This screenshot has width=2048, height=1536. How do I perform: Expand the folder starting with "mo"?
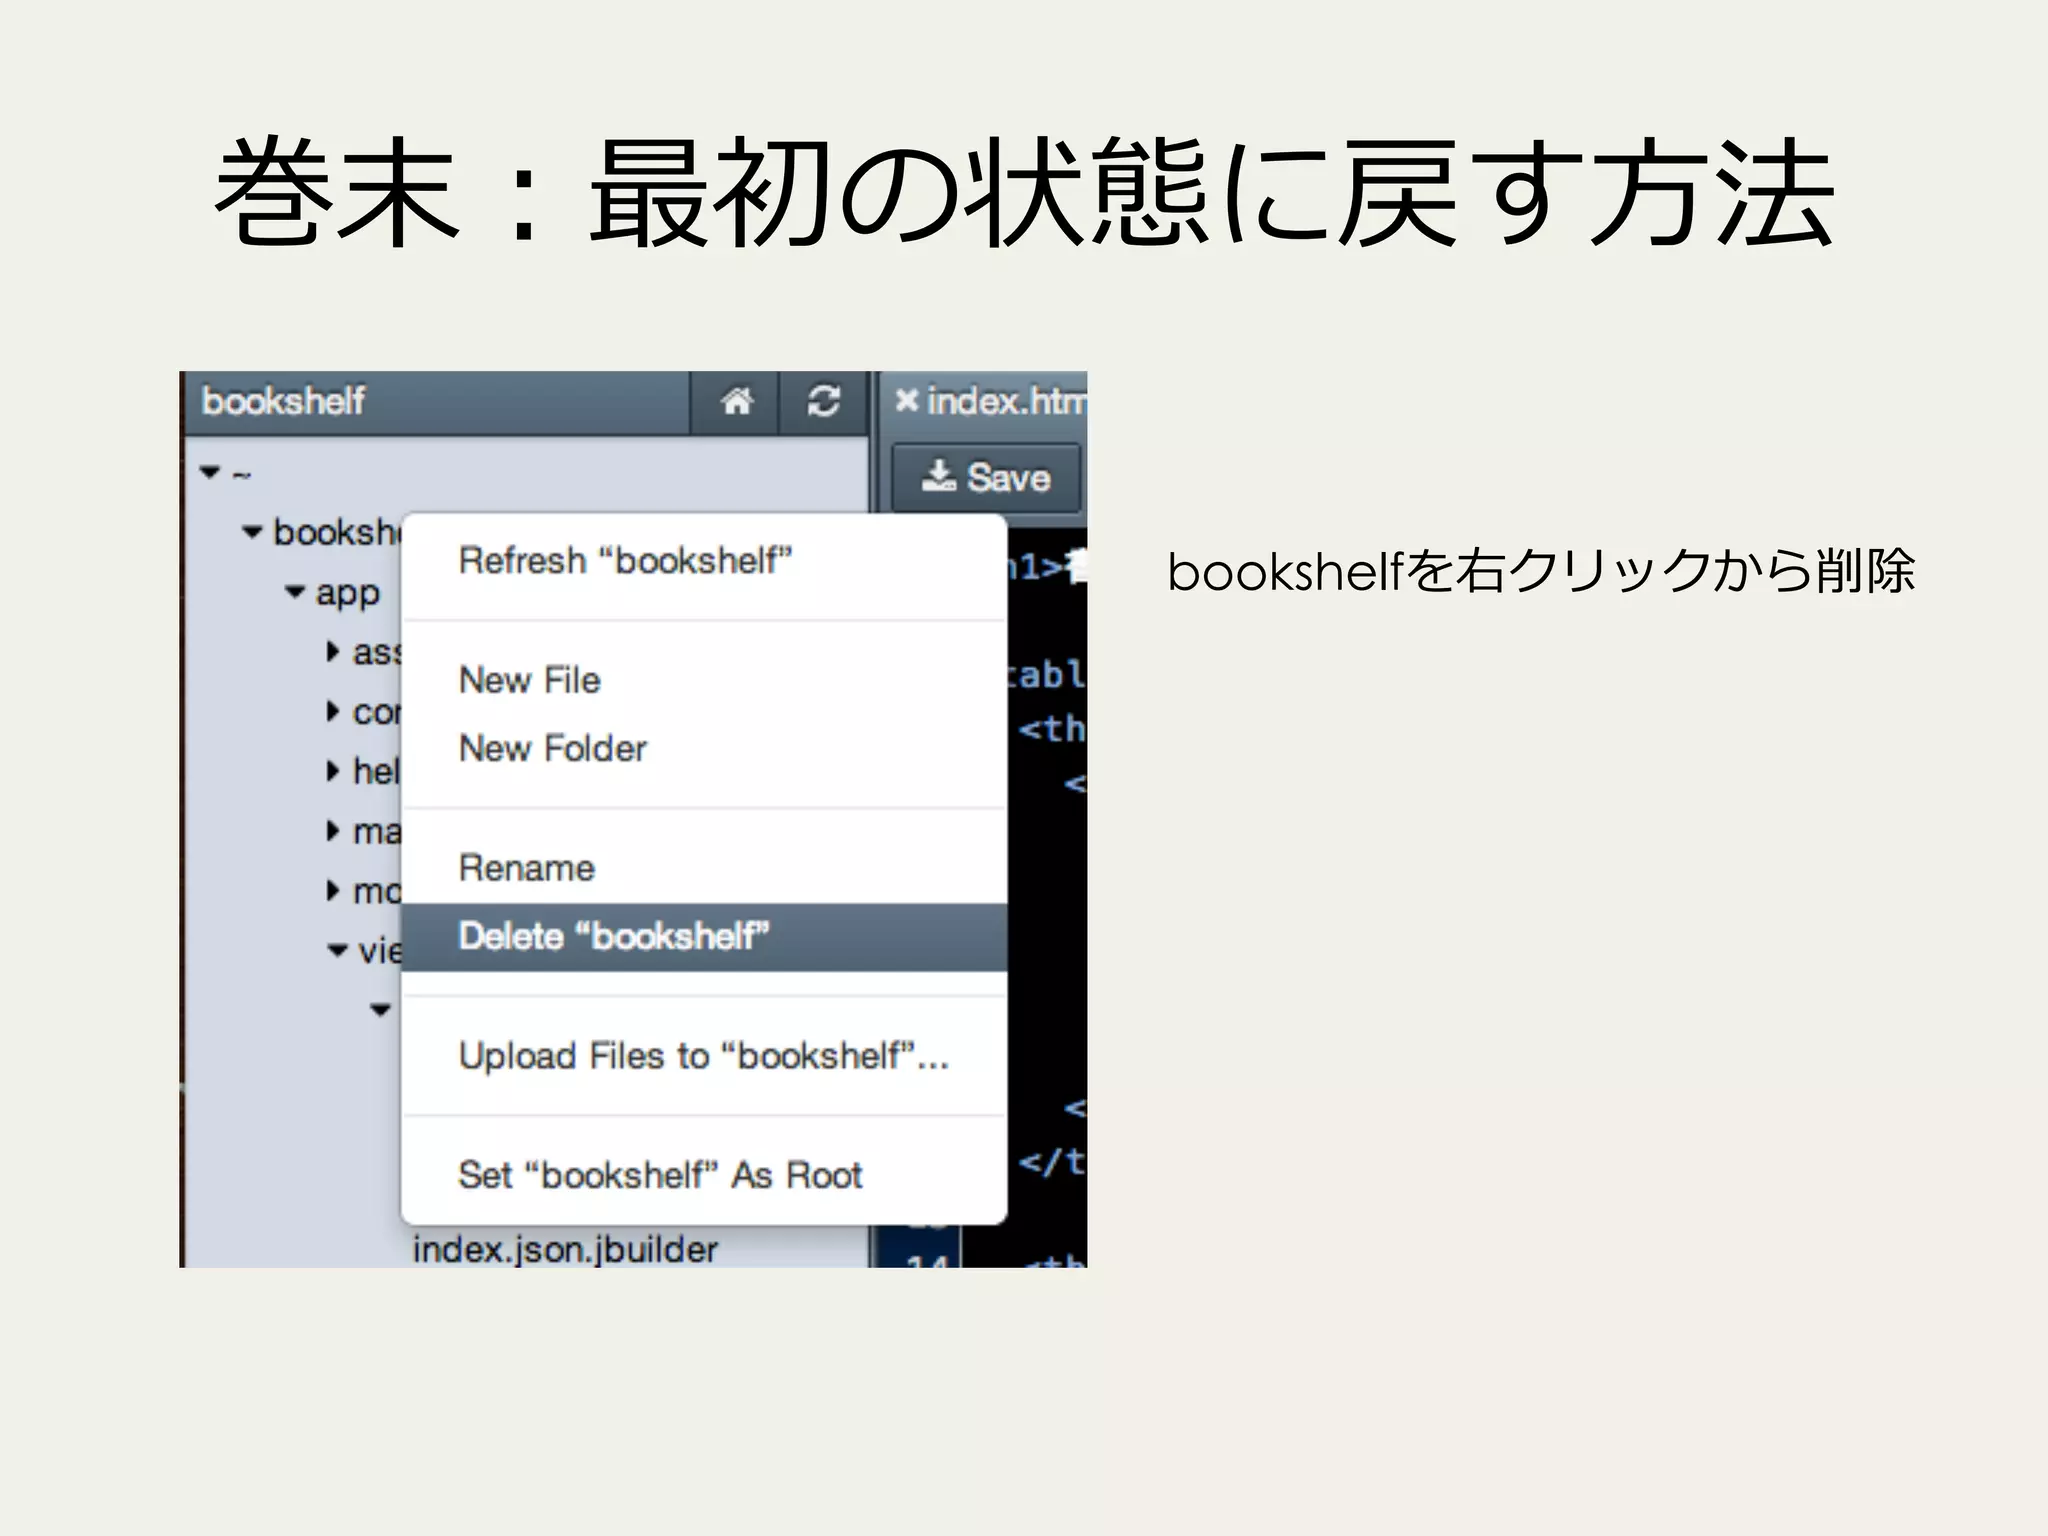pyautogui.click(x=333, y=890)
